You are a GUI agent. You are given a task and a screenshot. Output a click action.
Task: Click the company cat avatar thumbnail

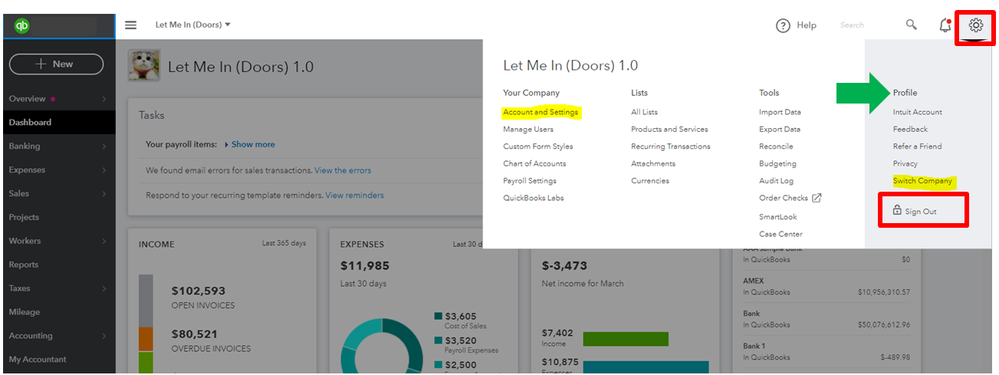coord(144,66)
